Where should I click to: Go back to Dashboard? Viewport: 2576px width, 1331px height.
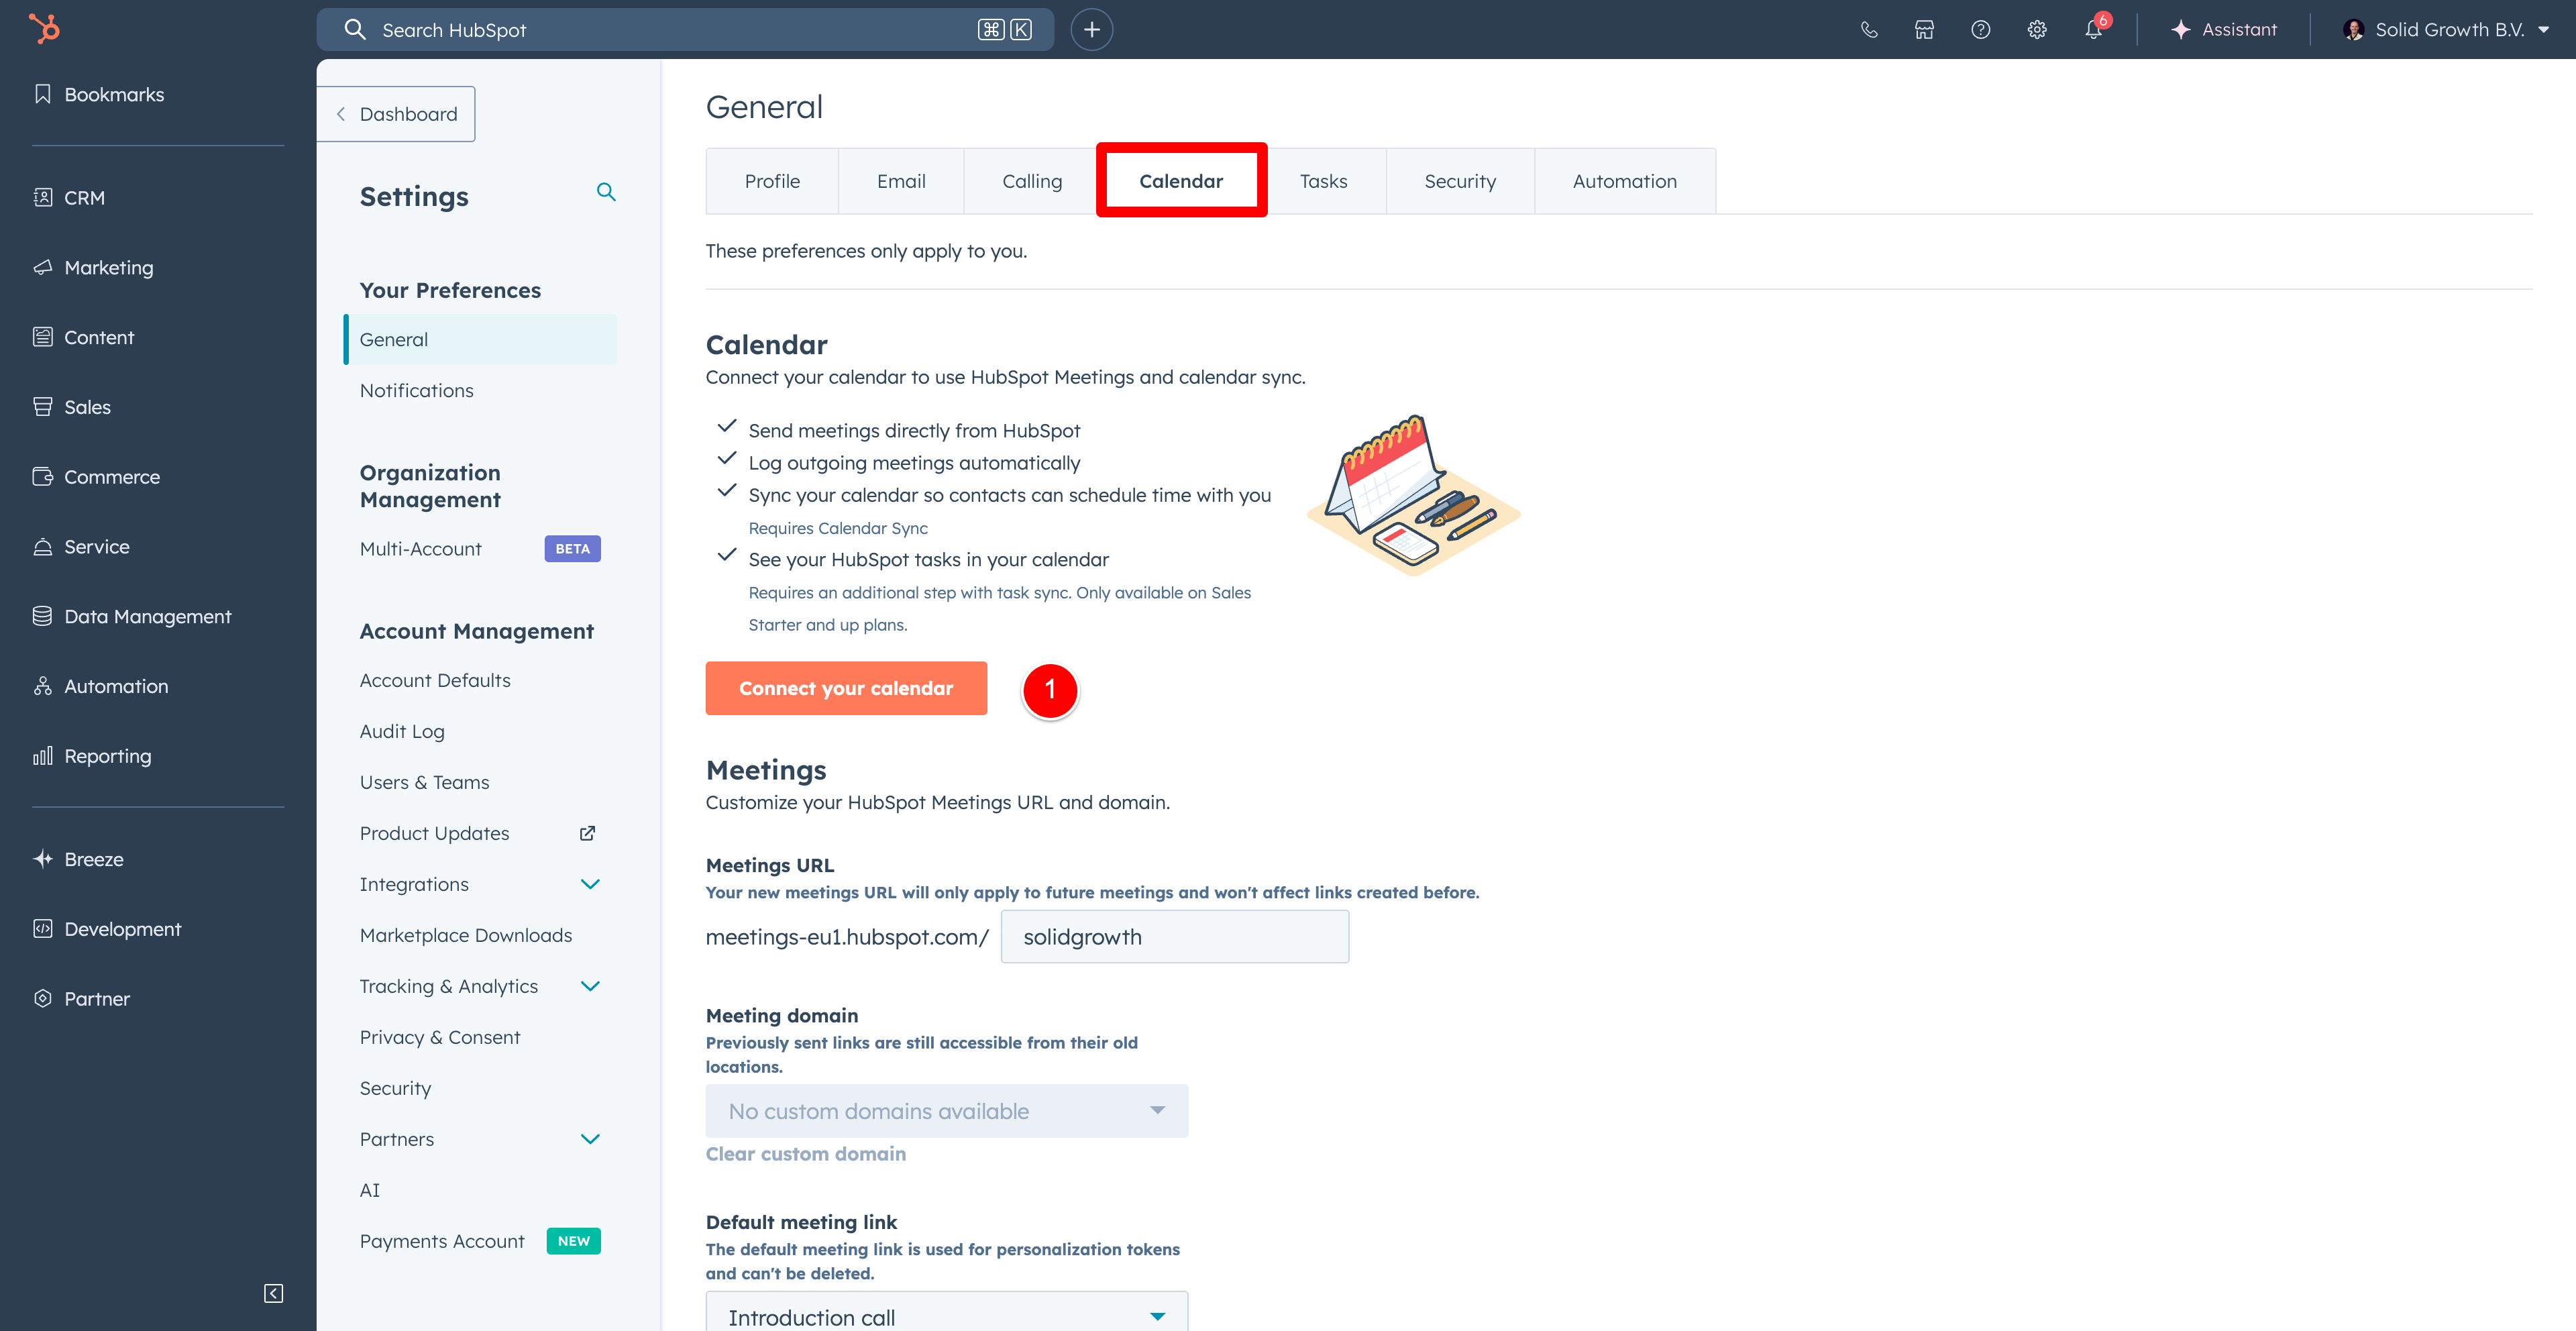pos(397,114)
